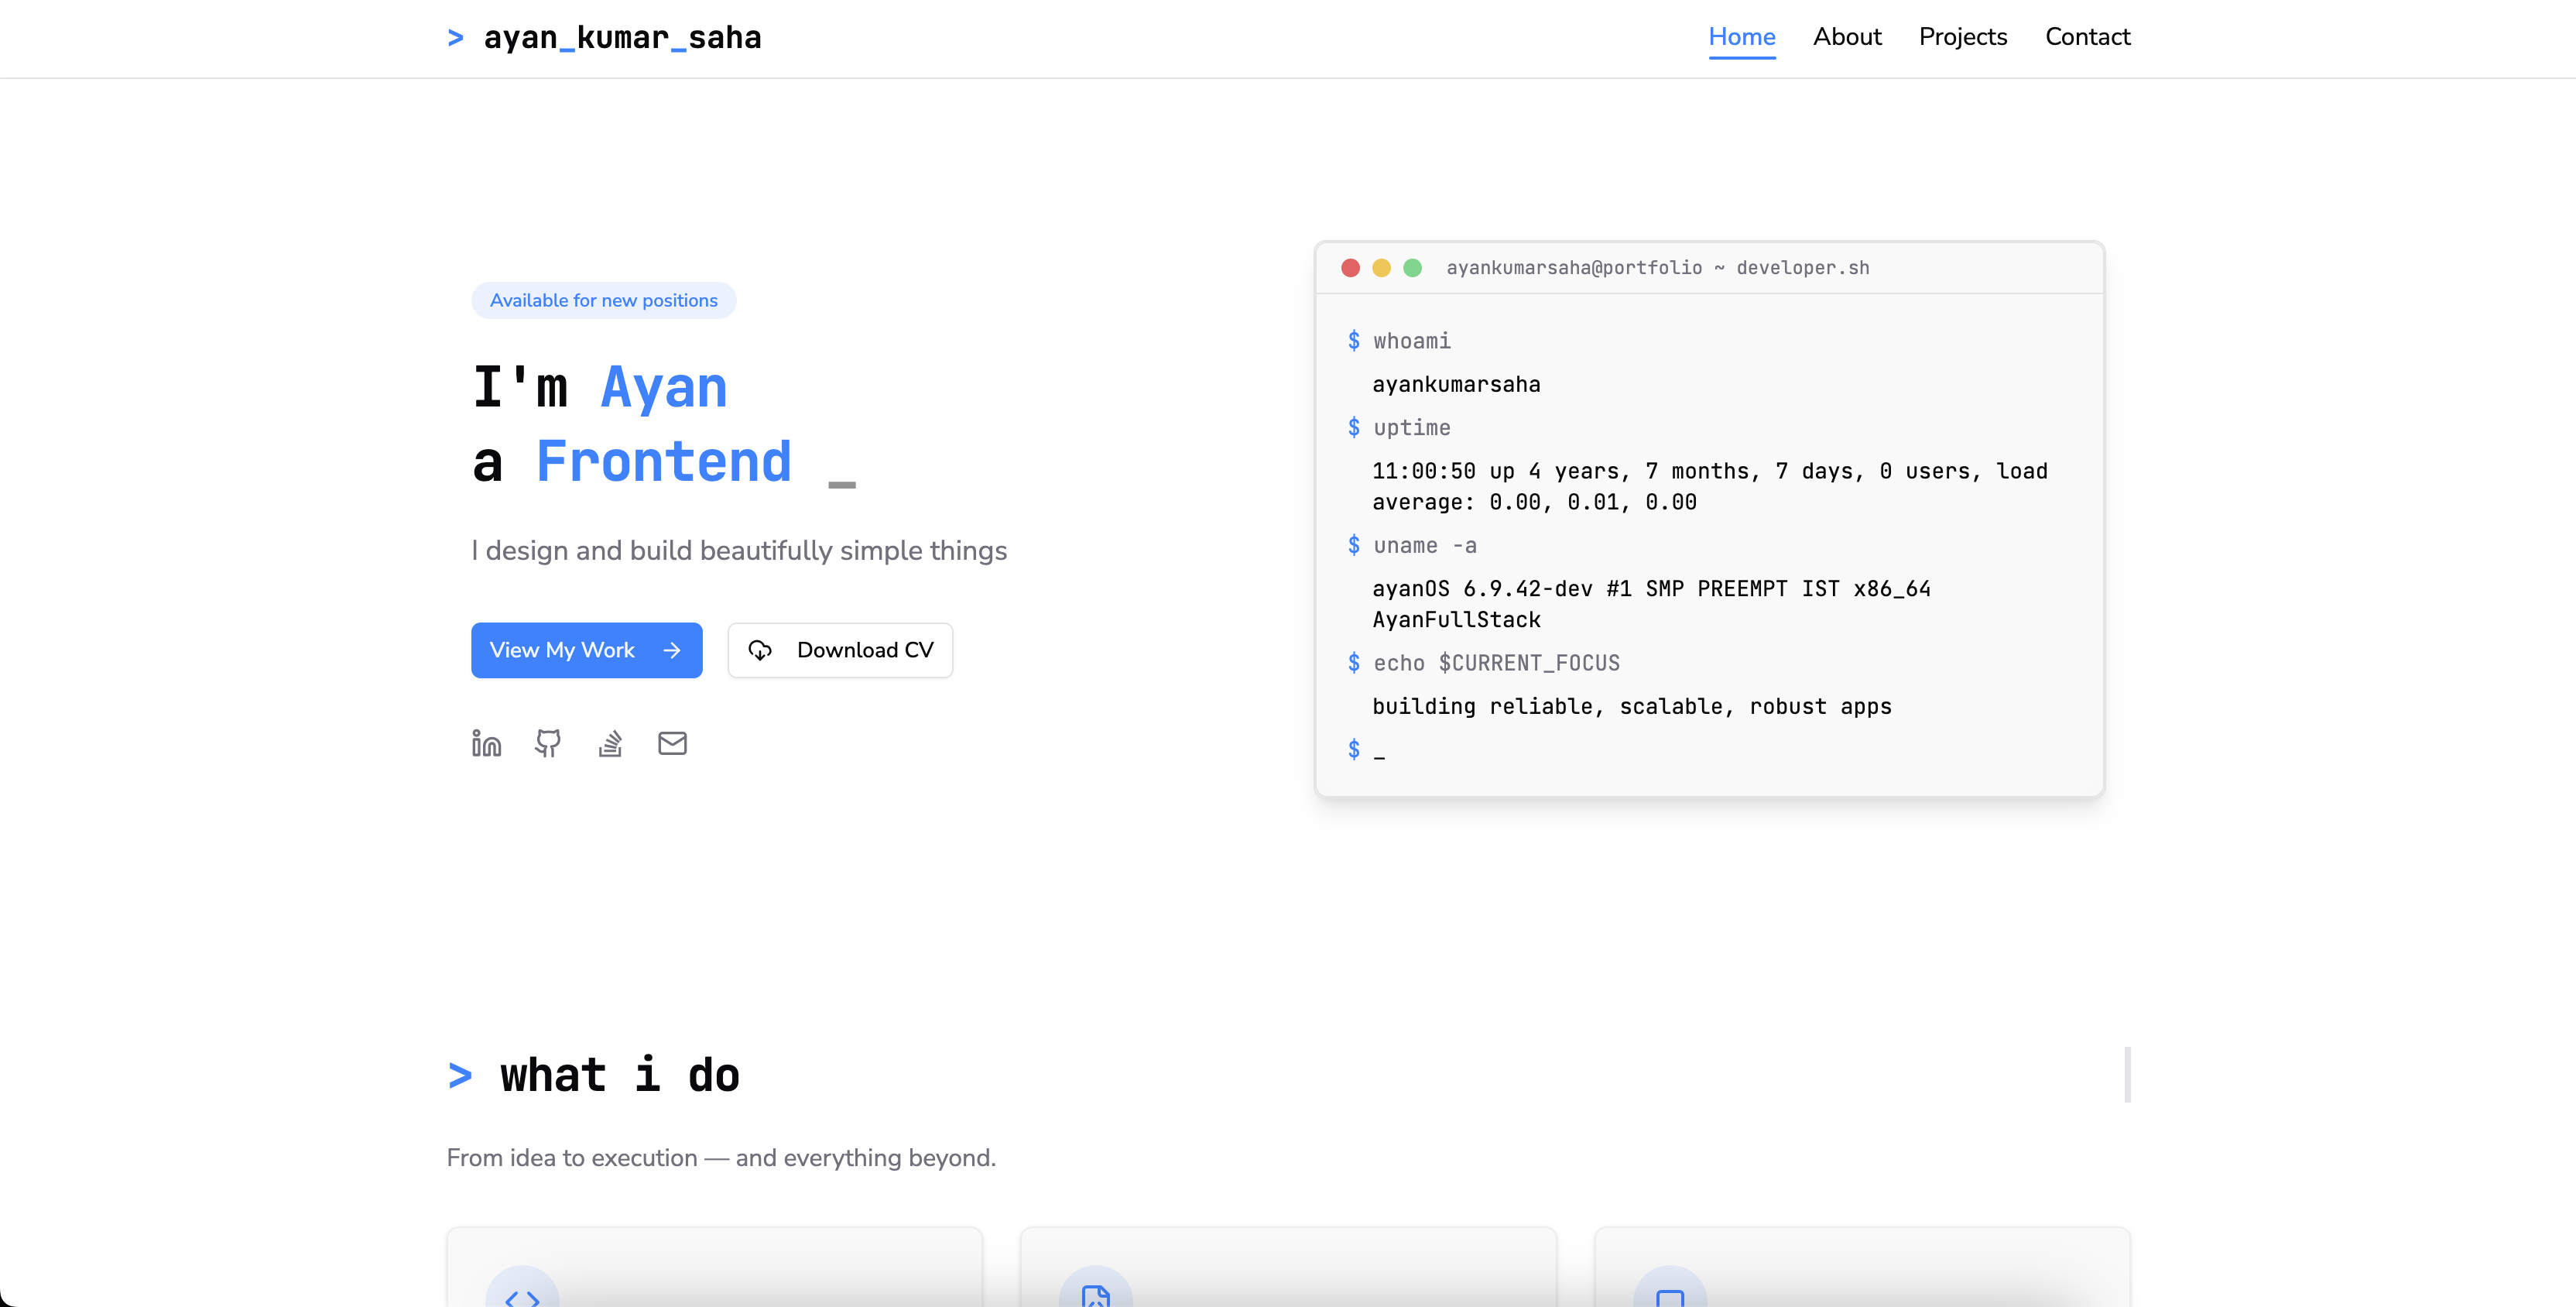Image resolution: width=2576 pixels, height=1307 pixels.
Task: Select the Stack Overflow icon
Action: coord(610,743)
